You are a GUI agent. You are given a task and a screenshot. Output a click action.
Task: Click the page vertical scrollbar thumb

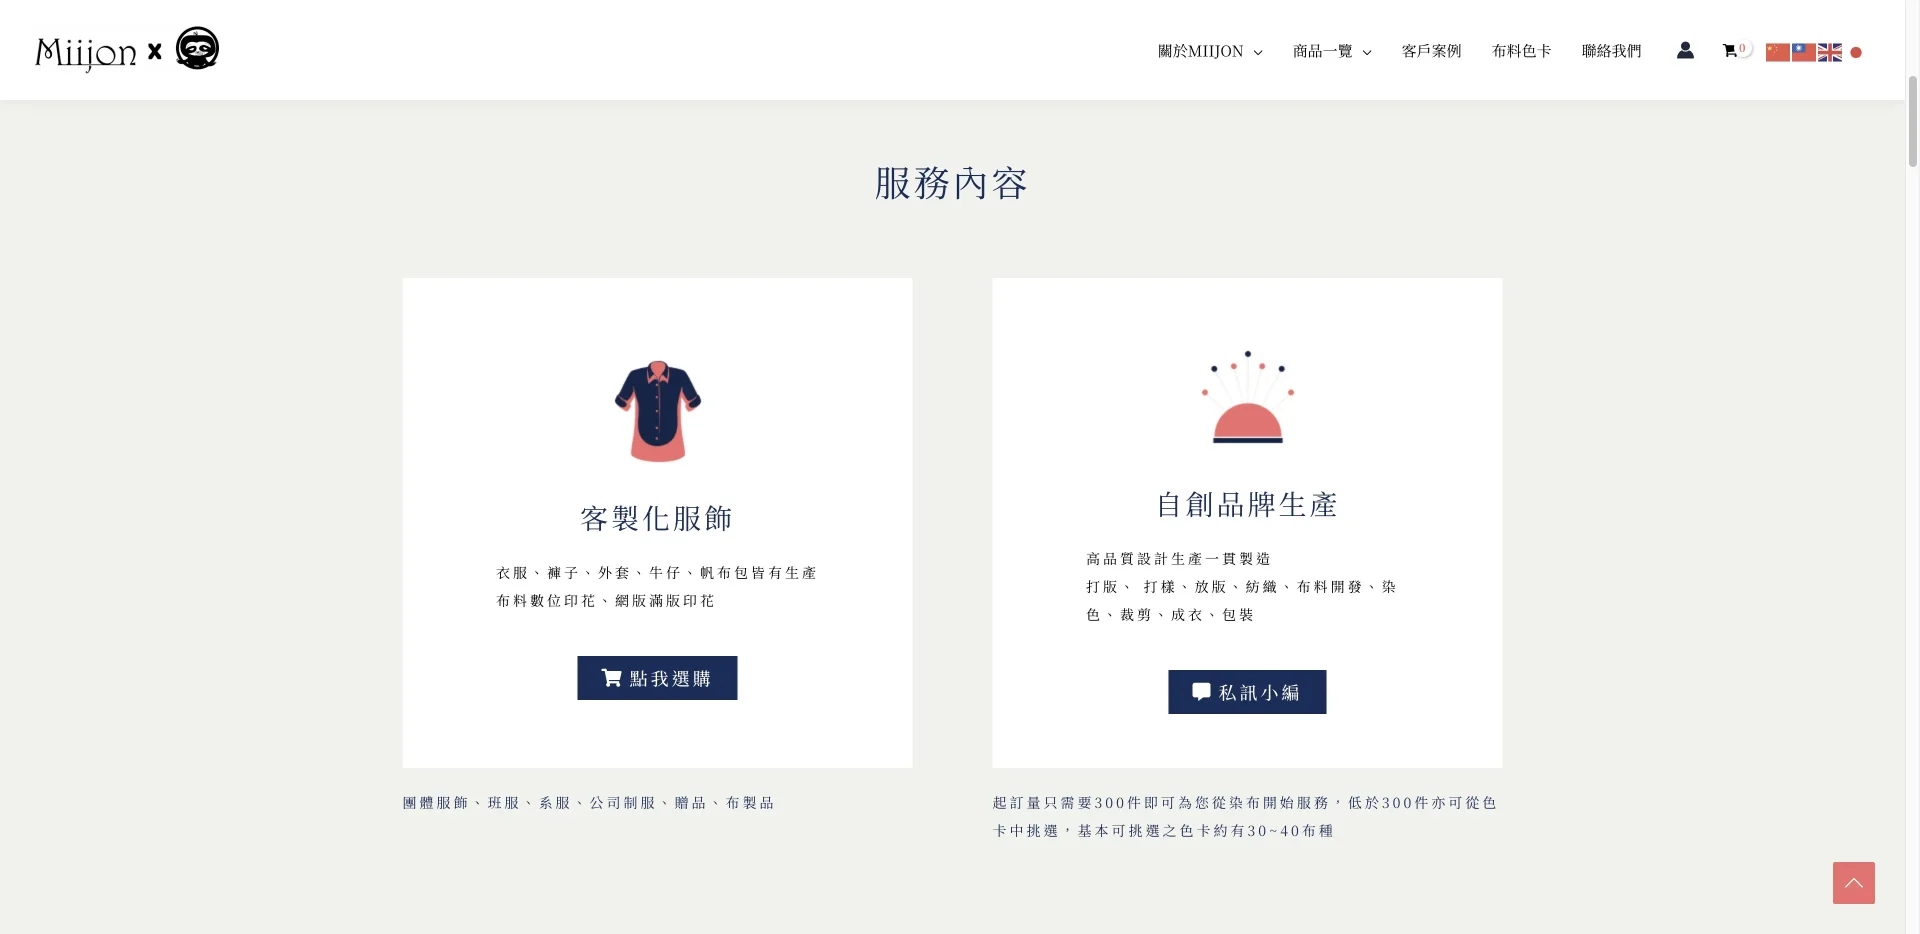[x=1912, y=120]
